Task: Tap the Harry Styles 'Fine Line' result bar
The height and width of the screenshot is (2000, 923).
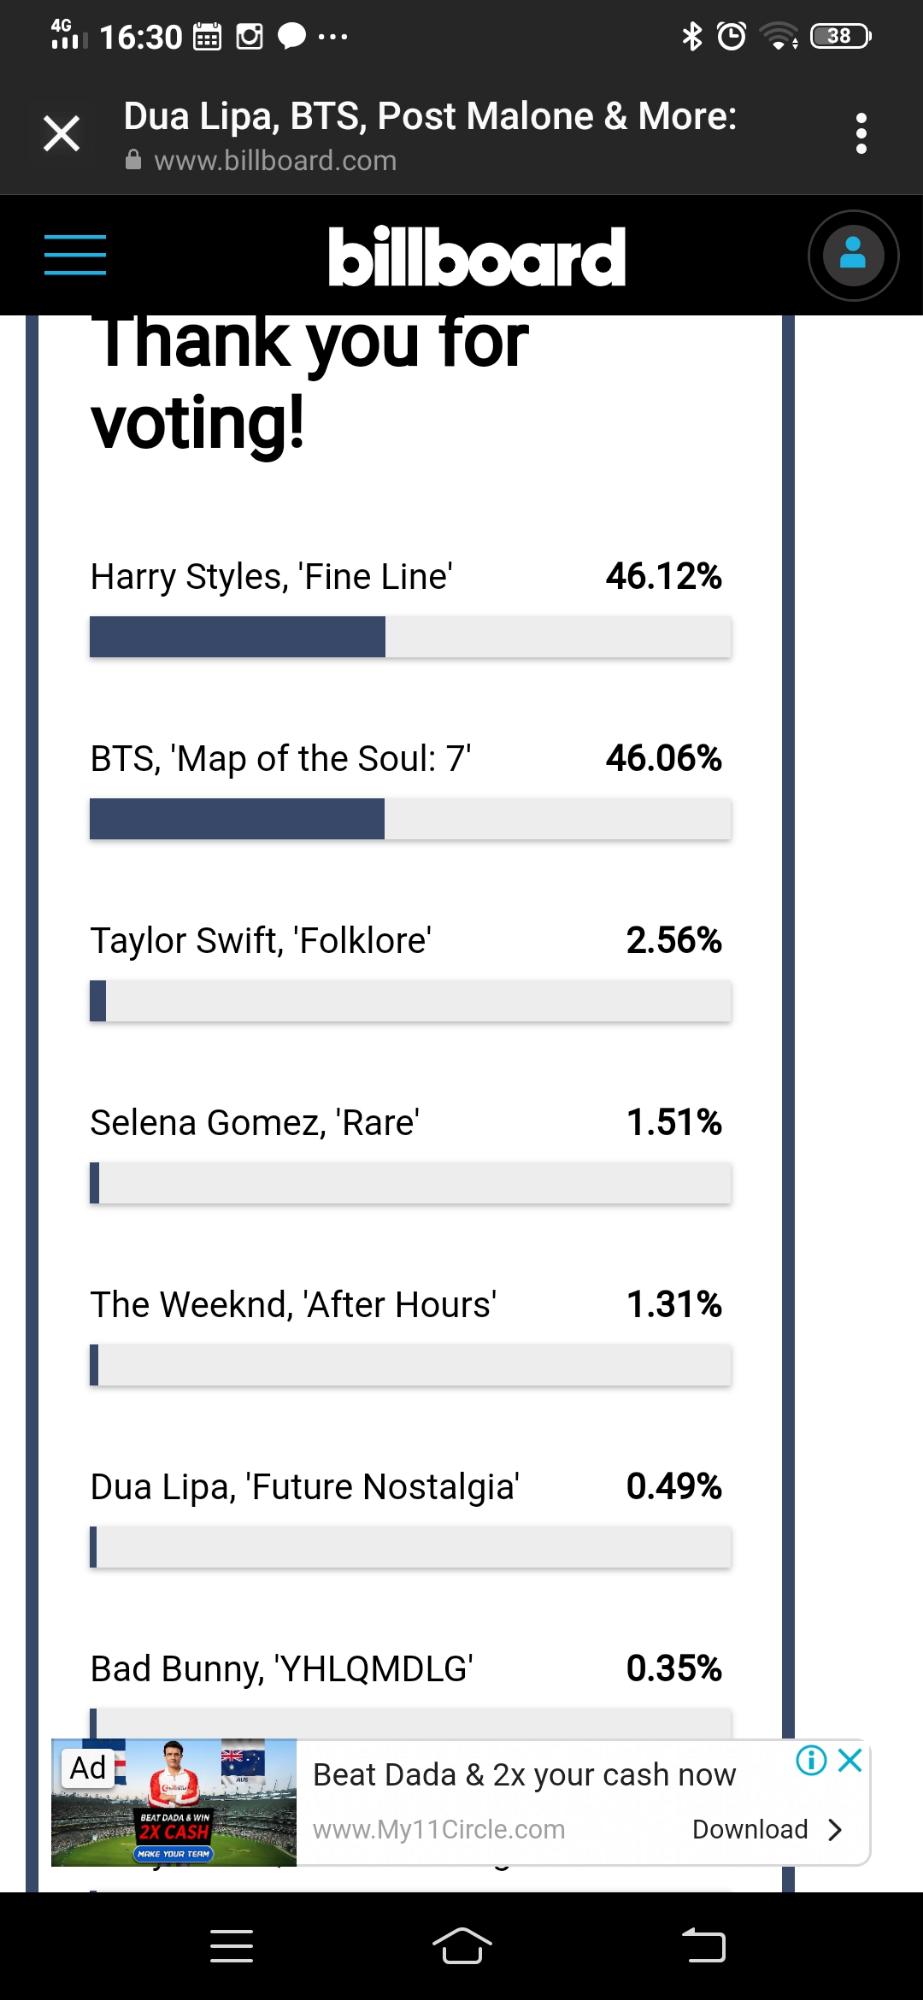Action: click(x=410, y=637)
